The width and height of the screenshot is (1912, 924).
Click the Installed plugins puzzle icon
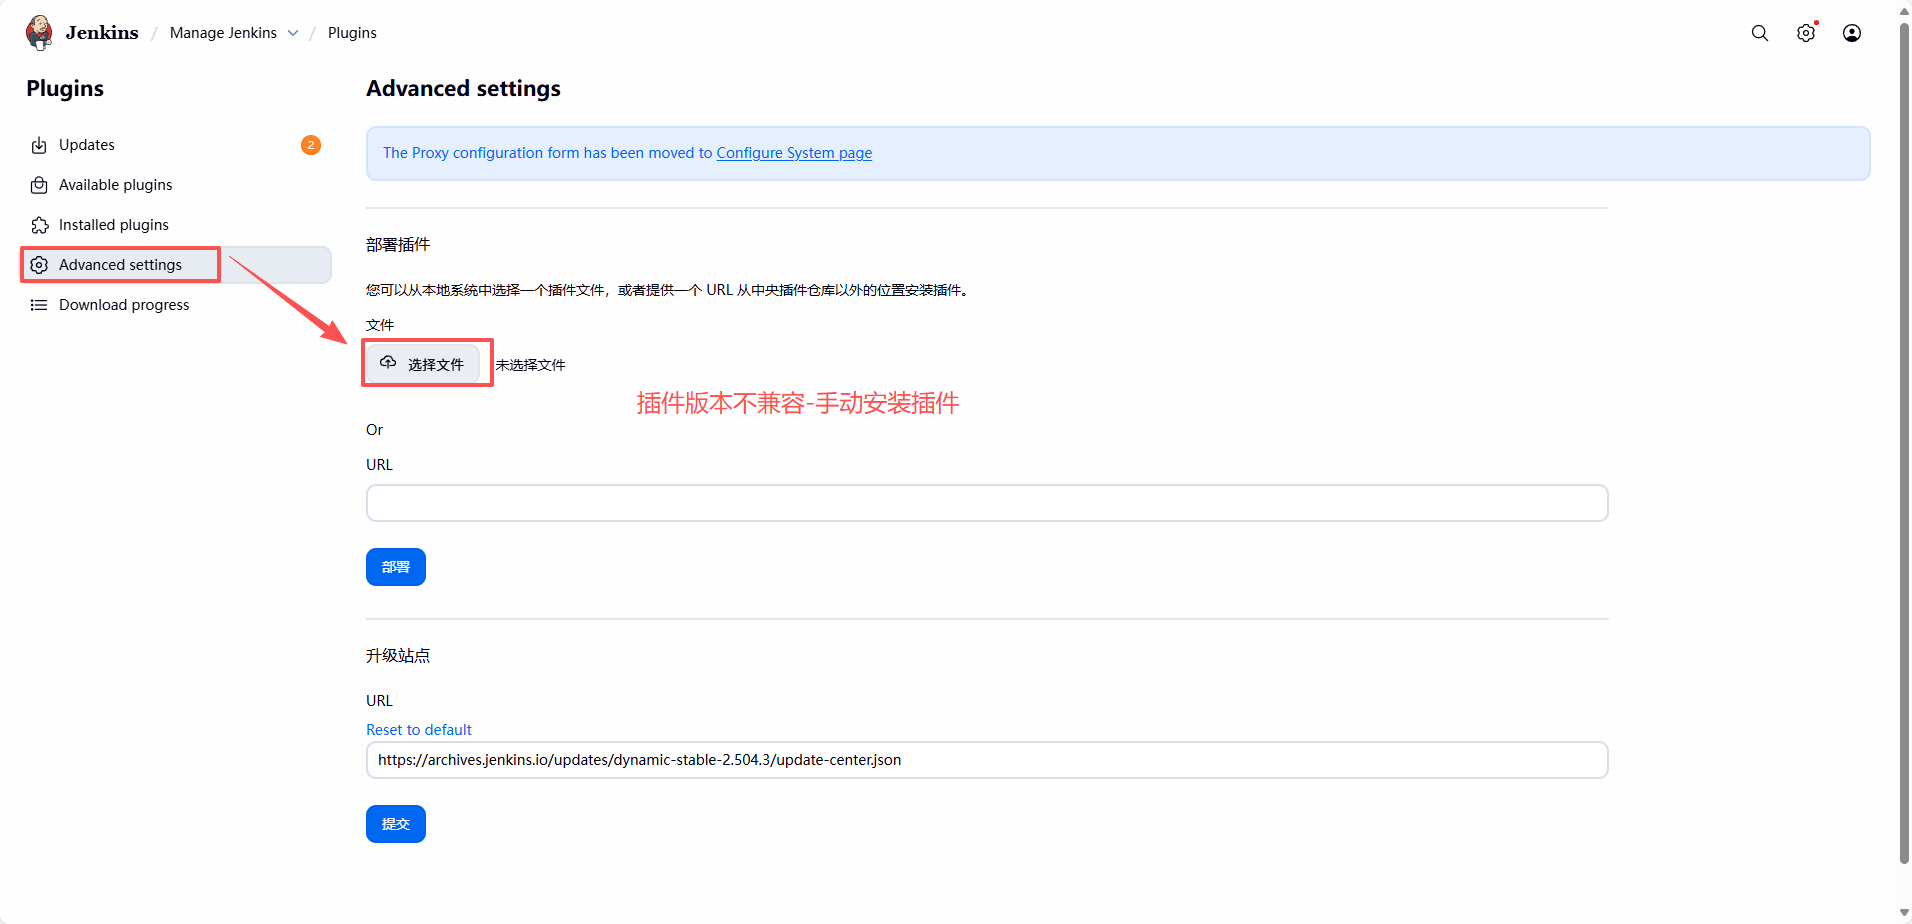click(39, 225)
